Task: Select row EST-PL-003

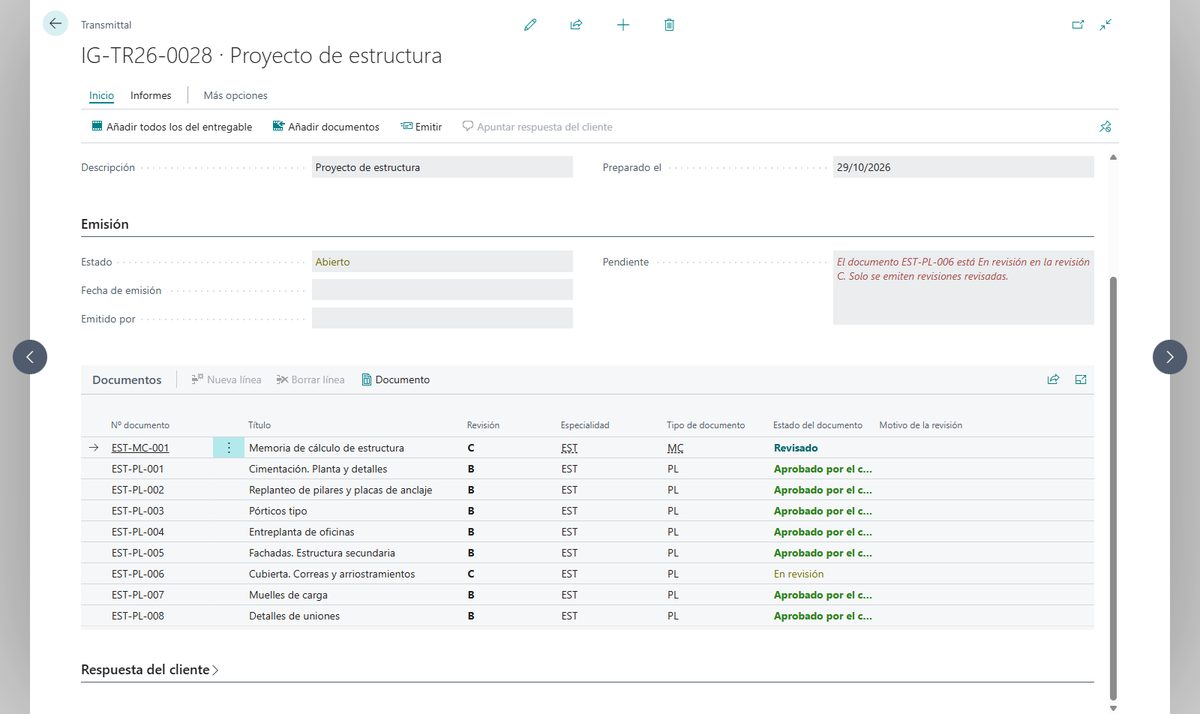Action: pos(588,511)
